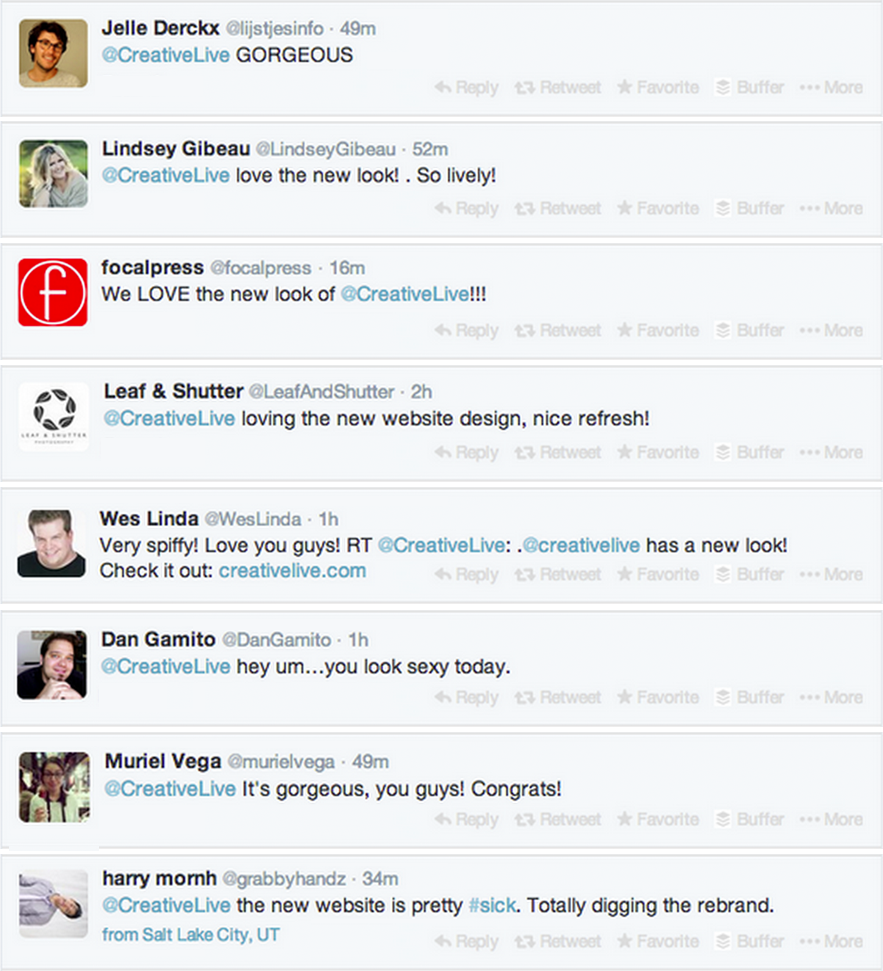Image resolution: width=883 pixels, height=971 pixels.
Task: Open More options on focalpress tweet
Action: point(831,330)
